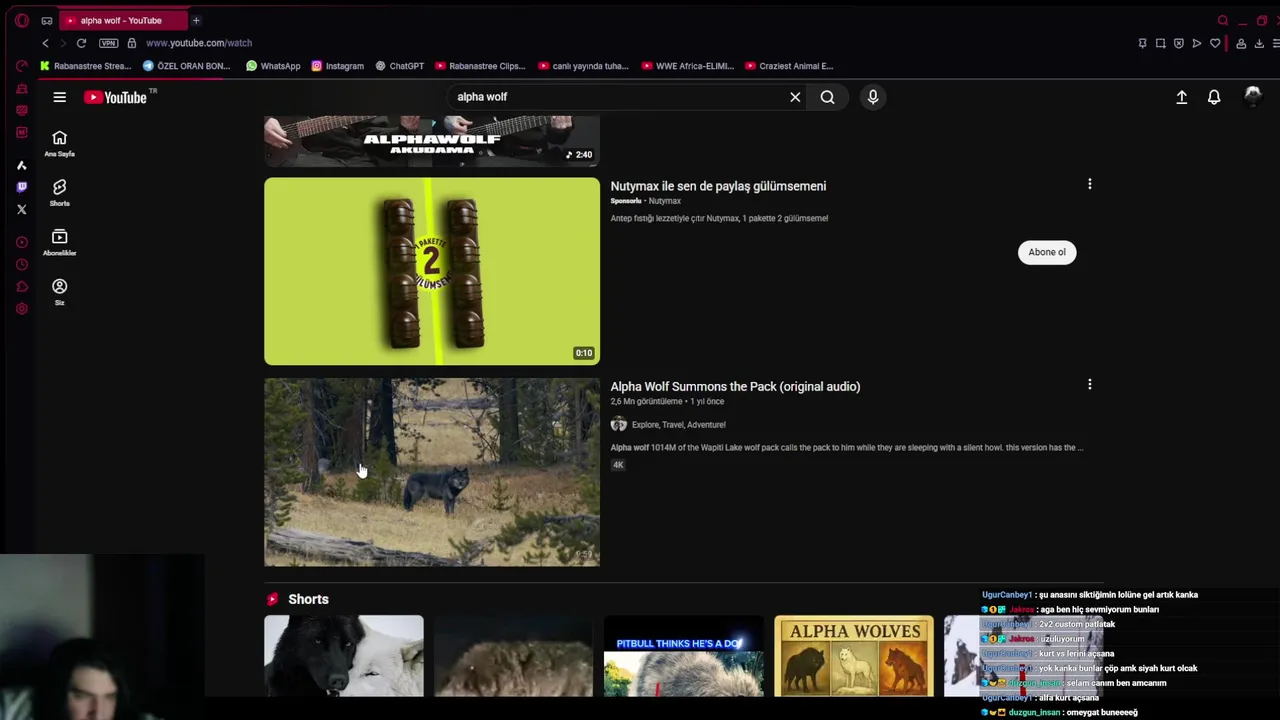Open GX Control speedometer icon in sidebar
The height and width of the screenshot is (720, 1280).
click(x=22, y=66)
